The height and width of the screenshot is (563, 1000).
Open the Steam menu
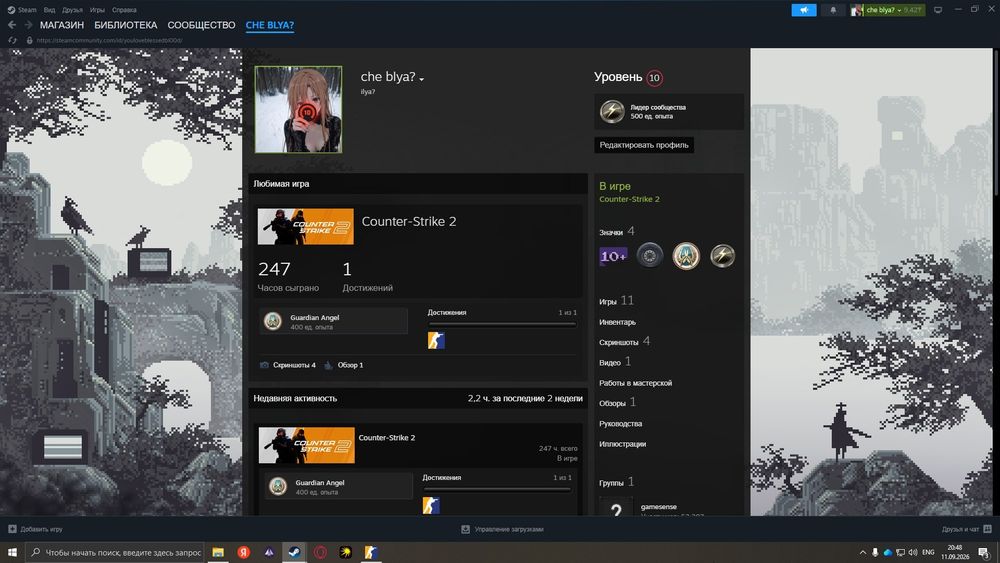27,10
